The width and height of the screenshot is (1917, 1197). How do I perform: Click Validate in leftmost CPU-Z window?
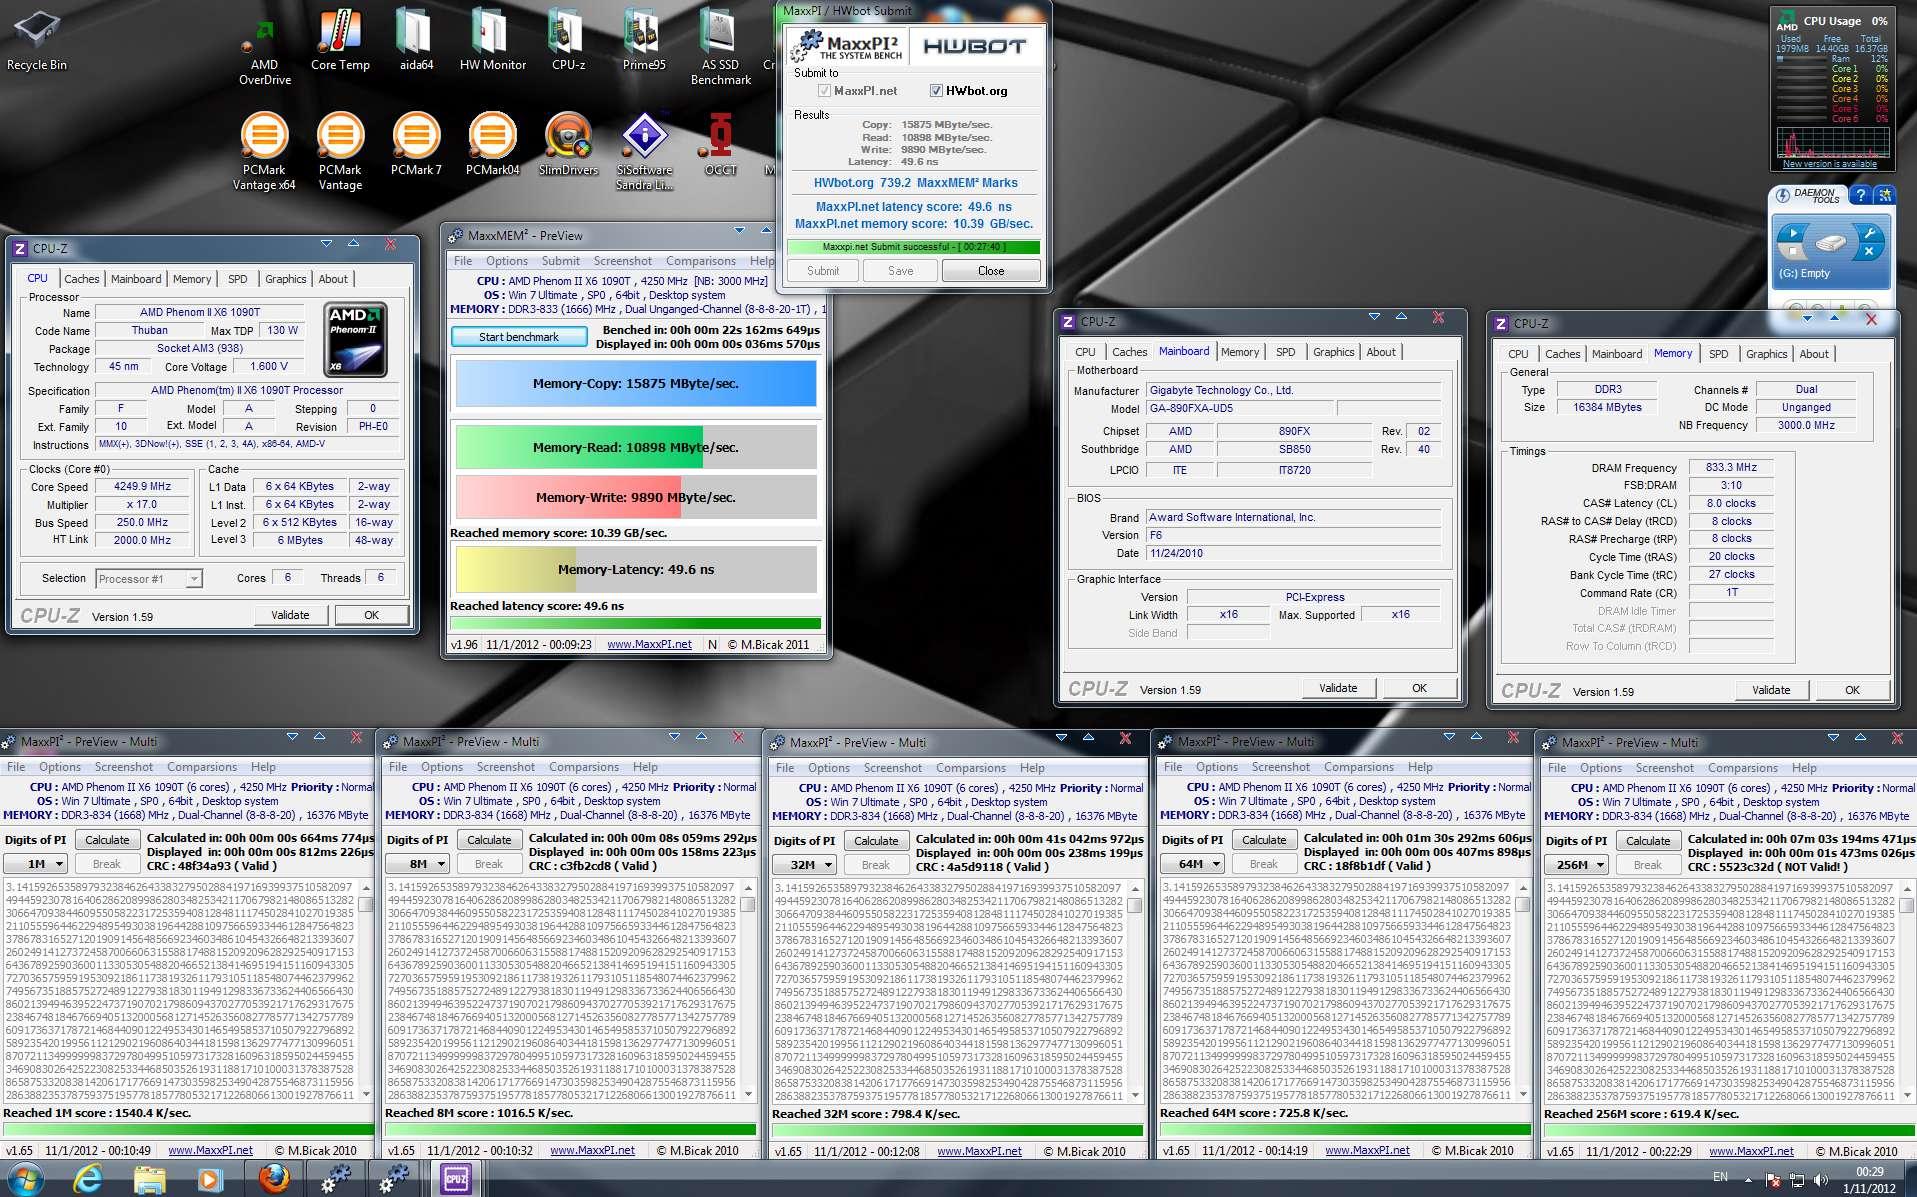[x=290, y=615]
